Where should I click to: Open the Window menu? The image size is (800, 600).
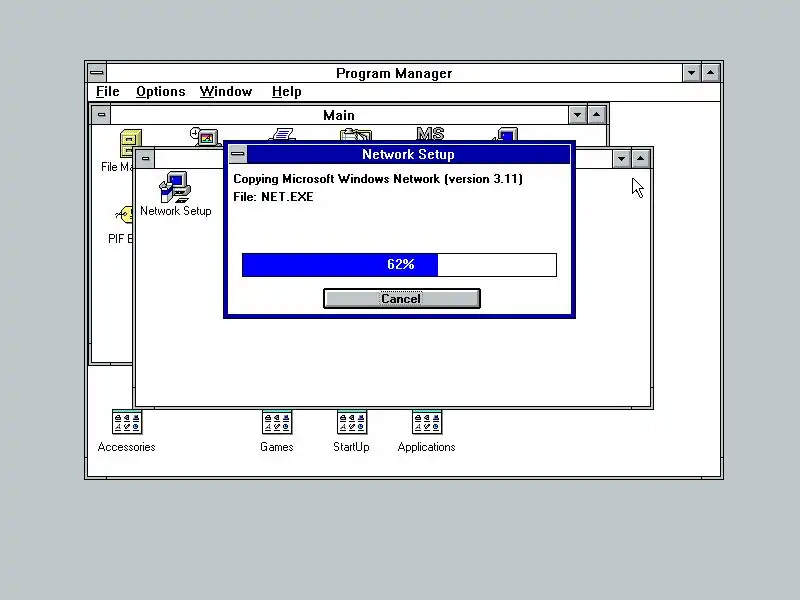point(226,92)
